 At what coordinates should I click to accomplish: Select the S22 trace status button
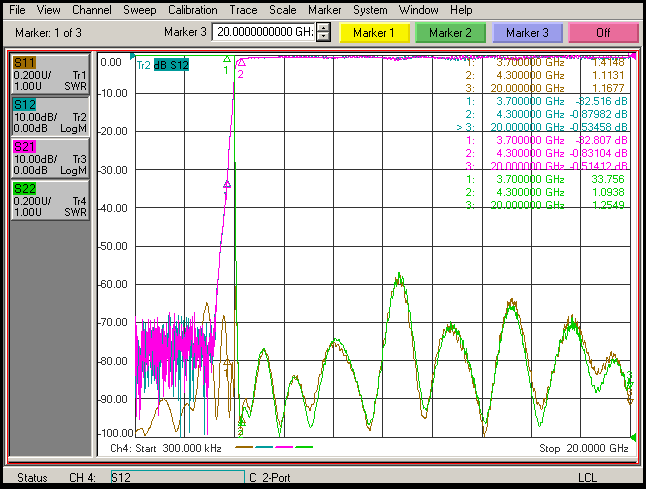coord(49,200)
